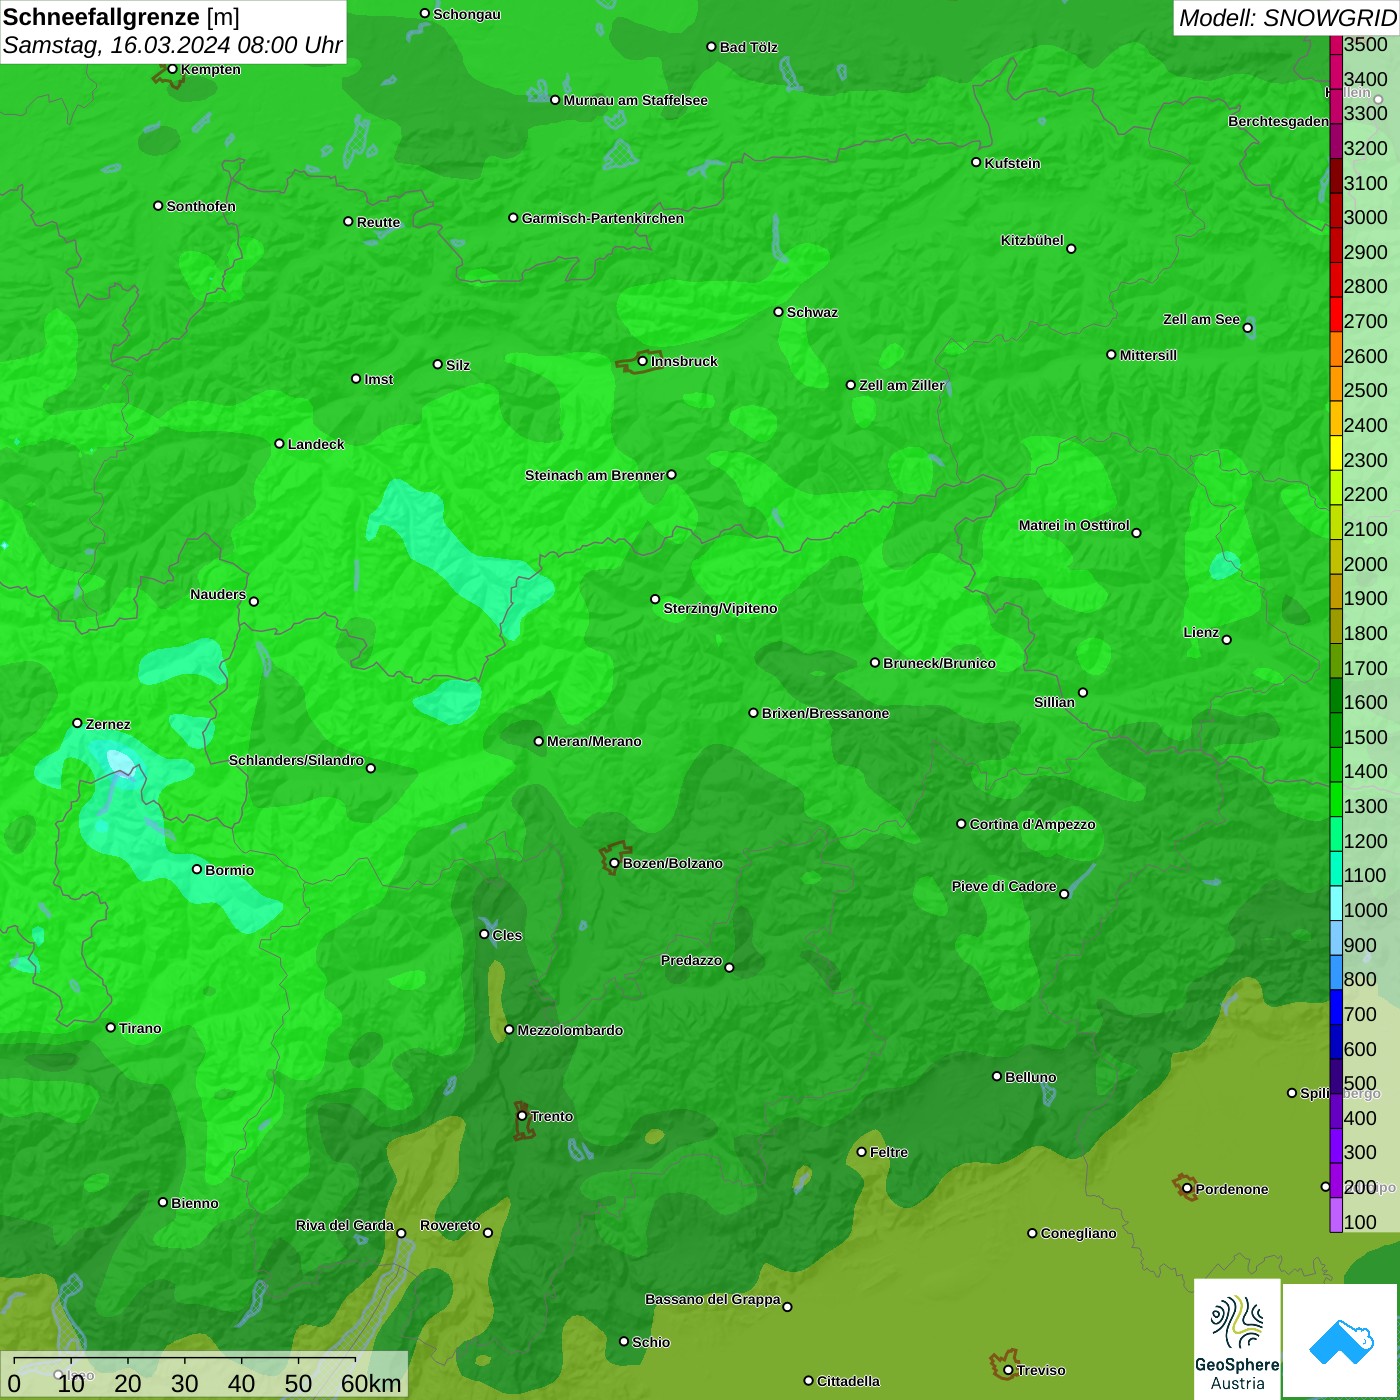Click the Lienz location dot

tap(1227, 640)
